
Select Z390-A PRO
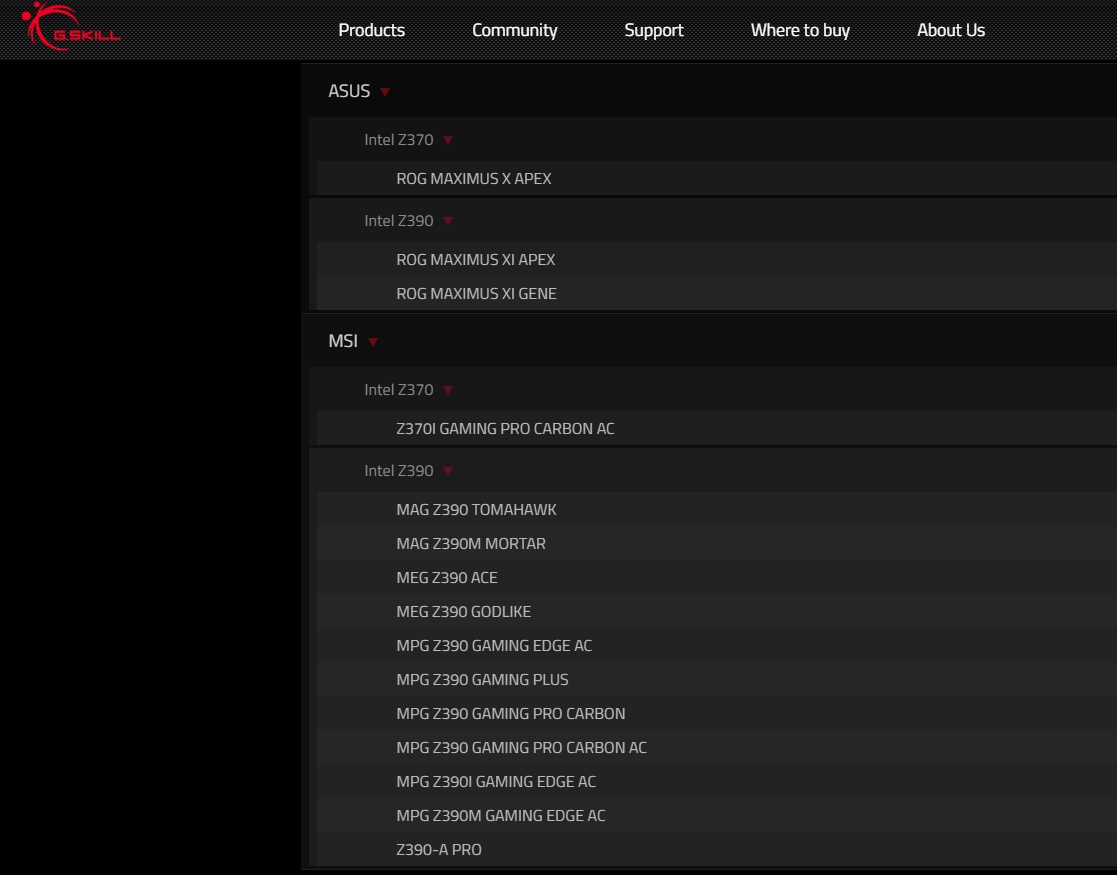point(439,849)
